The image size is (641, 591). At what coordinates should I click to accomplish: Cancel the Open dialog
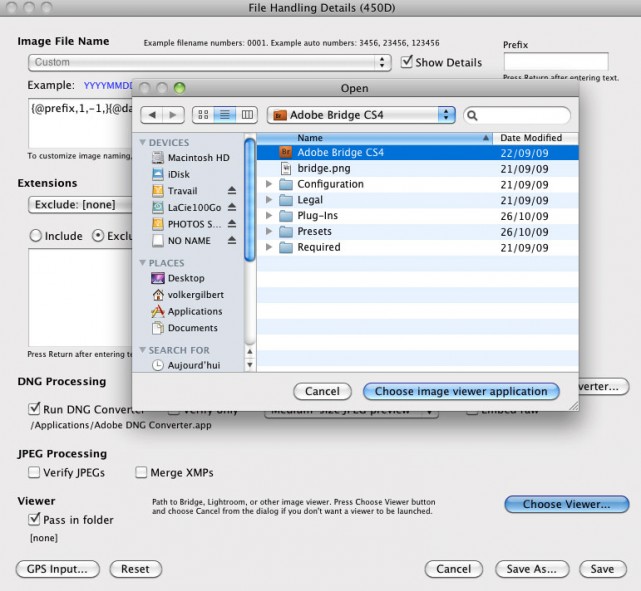[x=323, y=391]
